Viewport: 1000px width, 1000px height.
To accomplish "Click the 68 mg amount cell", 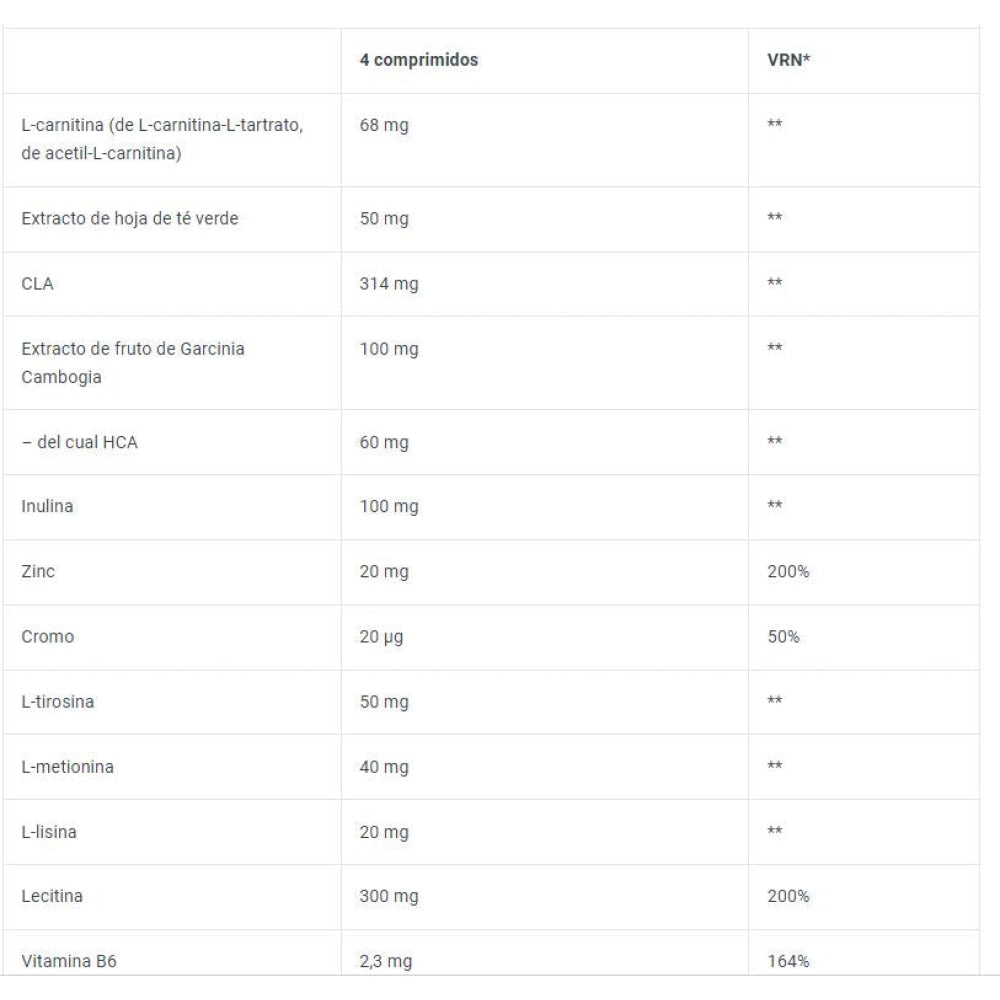I will 384,126.
